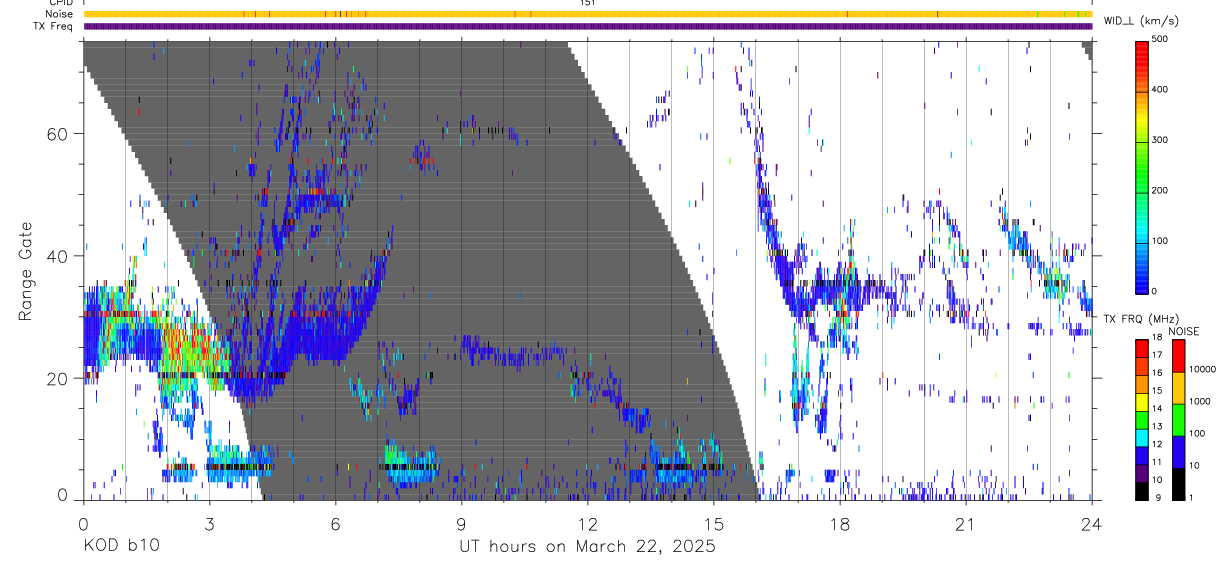Click the black segment of the TX FRQ legend
The height and width of the screenshot is (567, 1228).
click(1142, 490)
